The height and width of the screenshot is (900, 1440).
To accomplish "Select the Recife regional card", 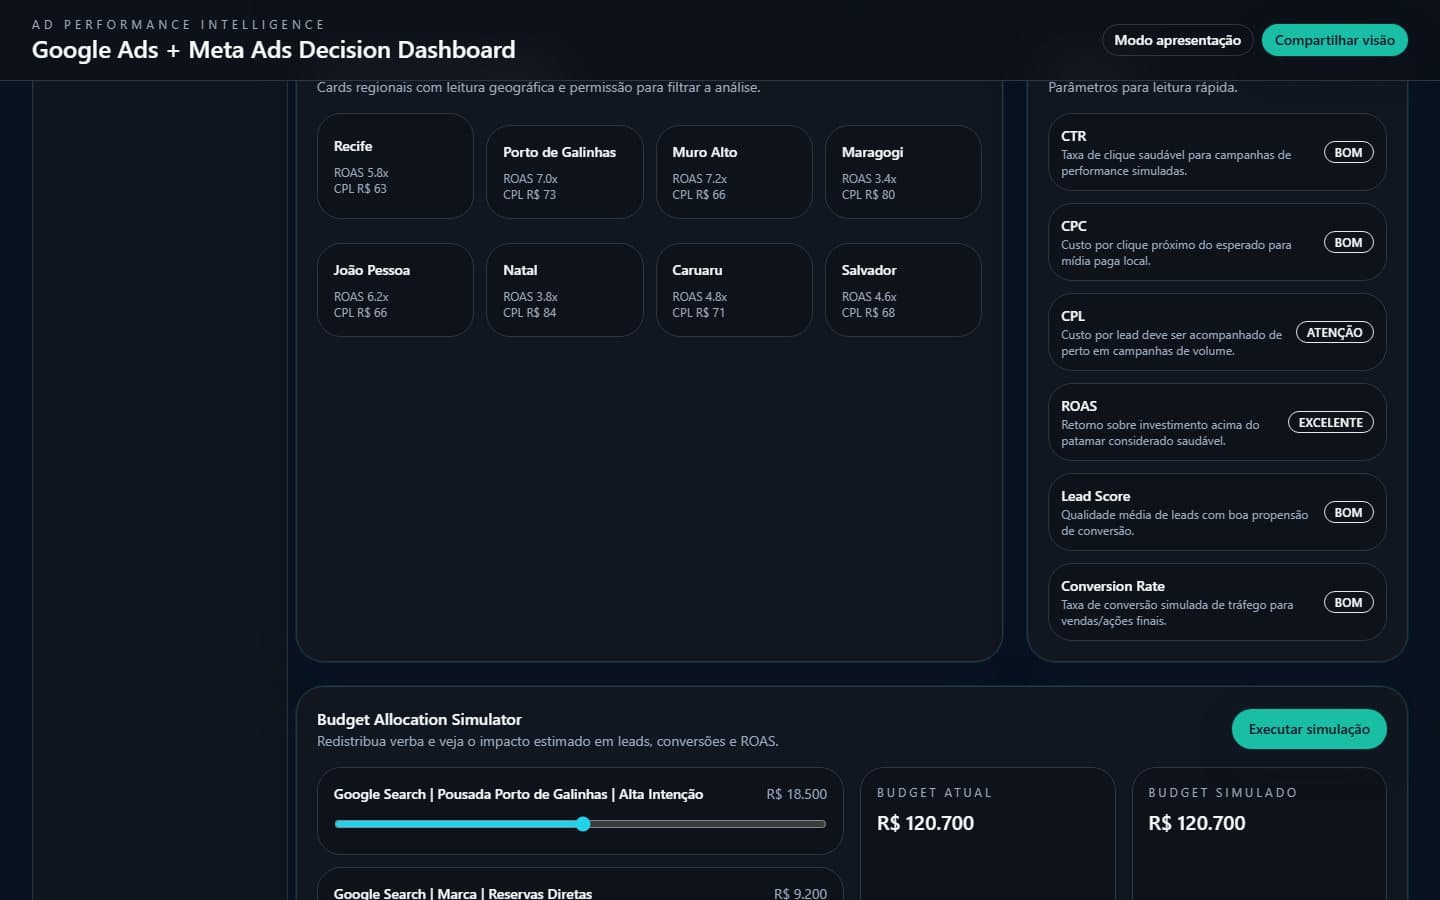I will click(x=395, y=166).
